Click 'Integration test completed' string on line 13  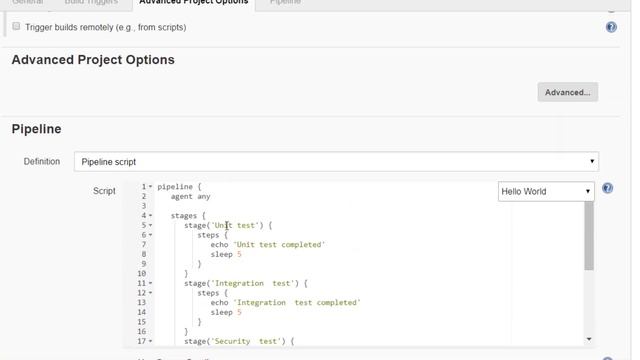point(297,303)
